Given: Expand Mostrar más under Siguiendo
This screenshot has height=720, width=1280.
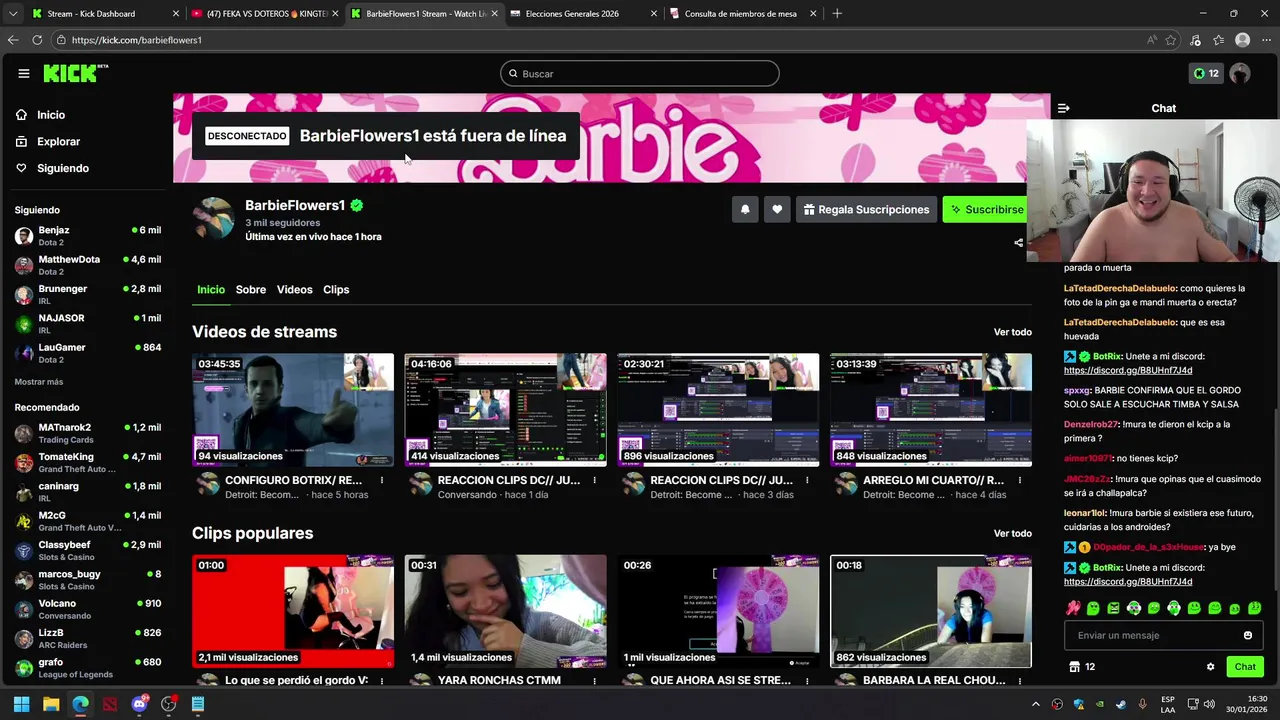Looking at the screenshot, I should (39, 382).
